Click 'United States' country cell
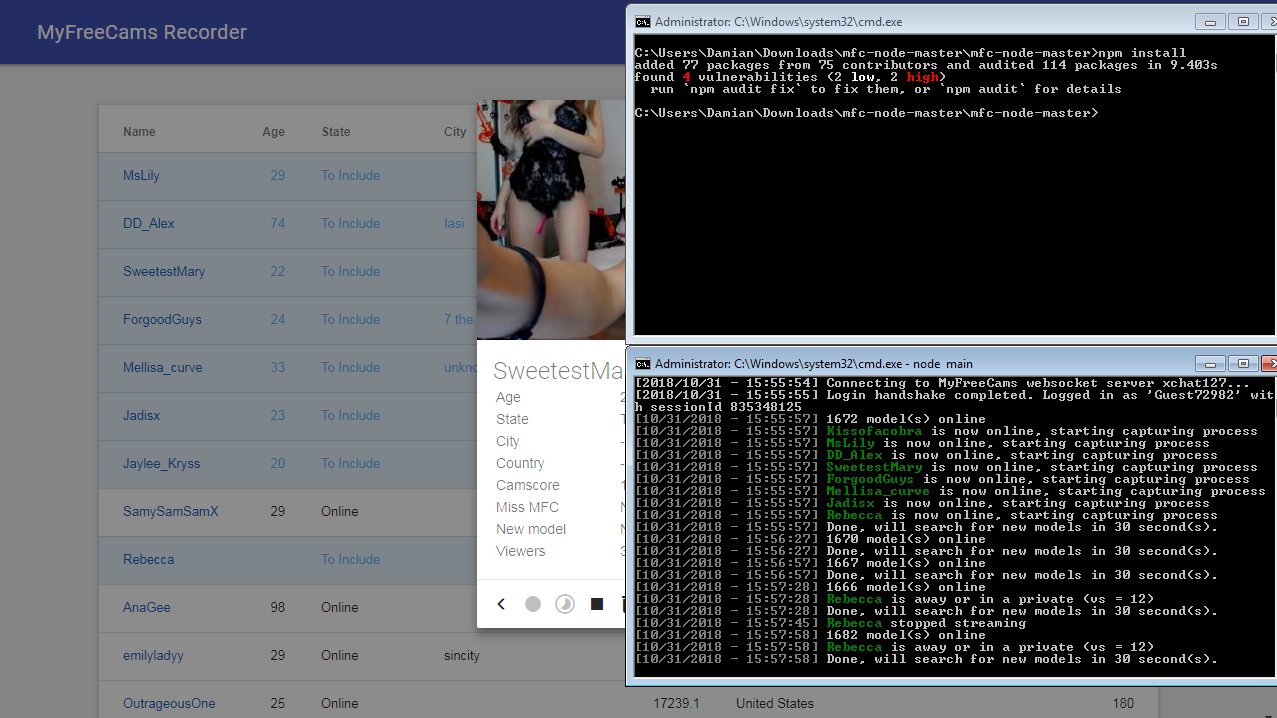This screenshot has width=1277, height=718. [775, 703]
